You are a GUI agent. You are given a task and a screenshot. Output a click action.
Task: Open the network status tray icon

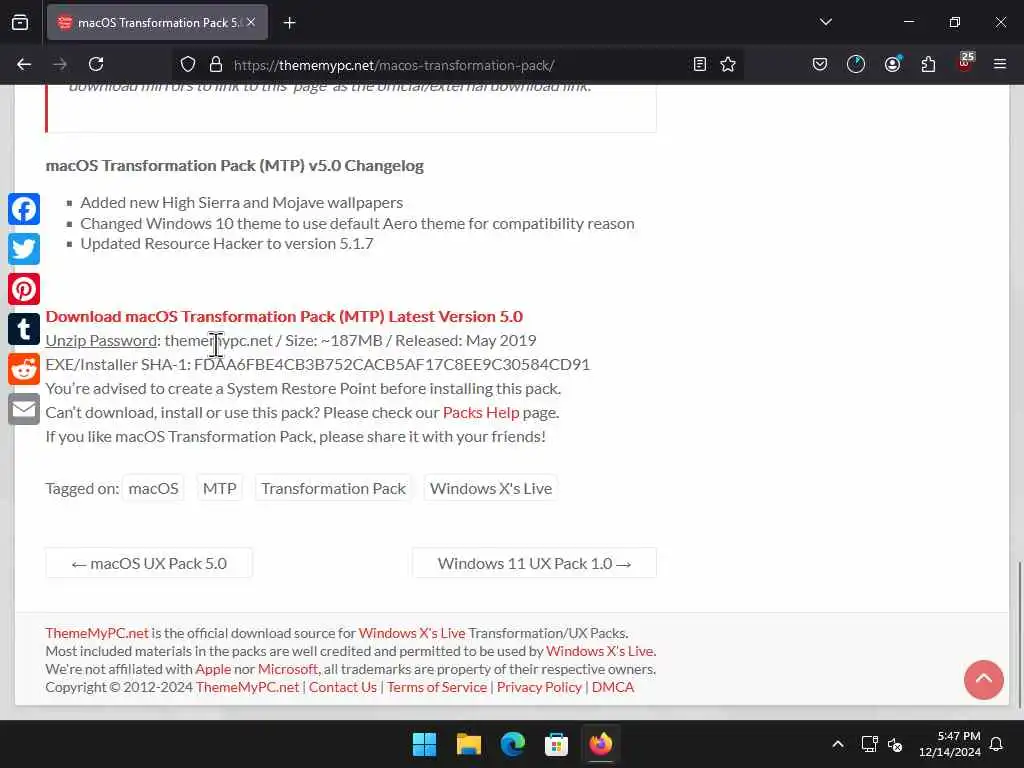pos(869,744)
